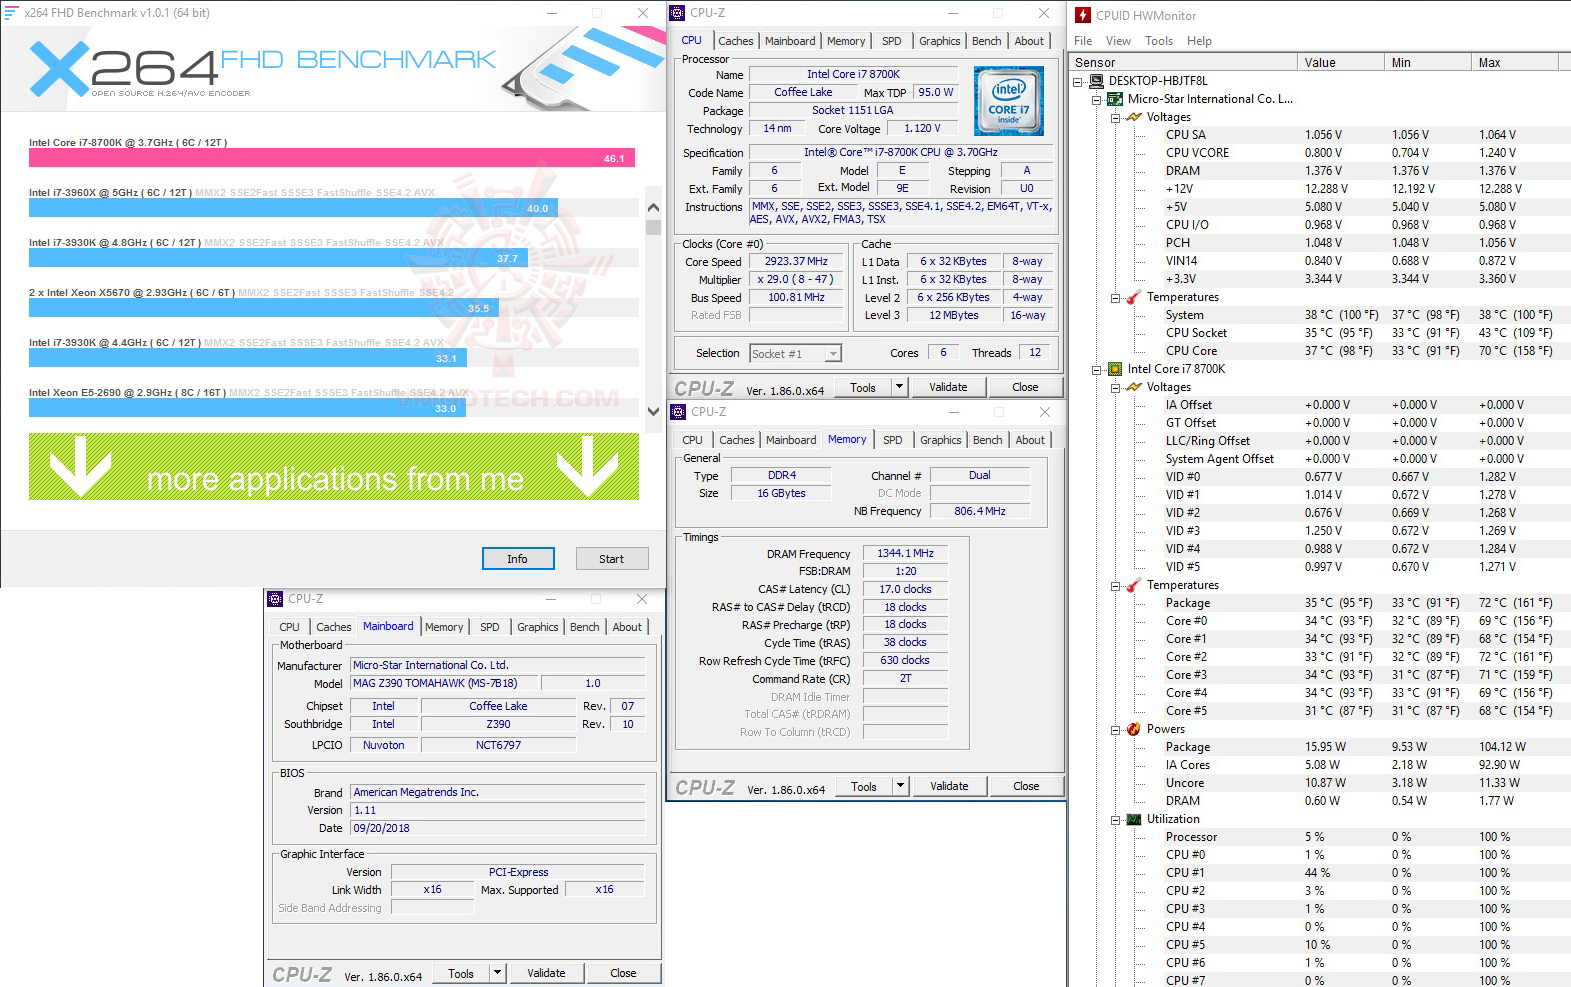The image size is (1571, 987).
Task: Select Graphics tab in Memory CPU-Z window
Action: (x=941, y=440)
